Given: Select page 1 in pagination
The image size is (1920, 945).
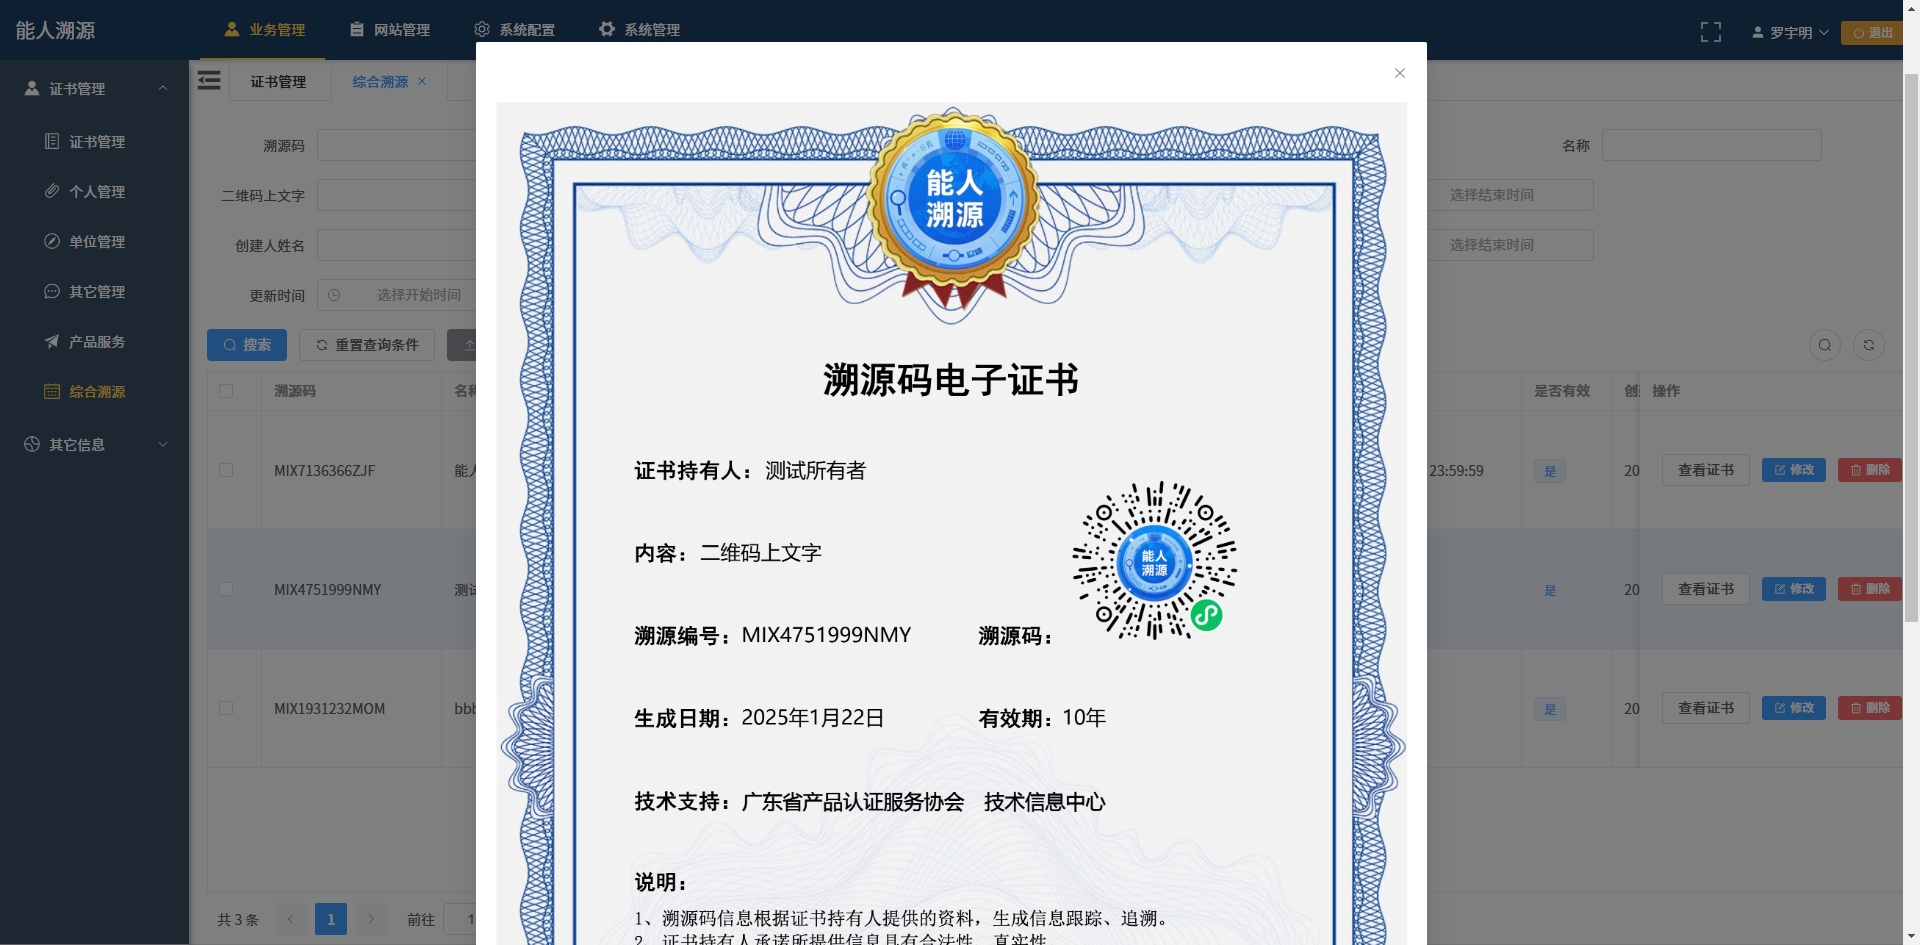Looking at the screenshot, I should coord(331,919).
